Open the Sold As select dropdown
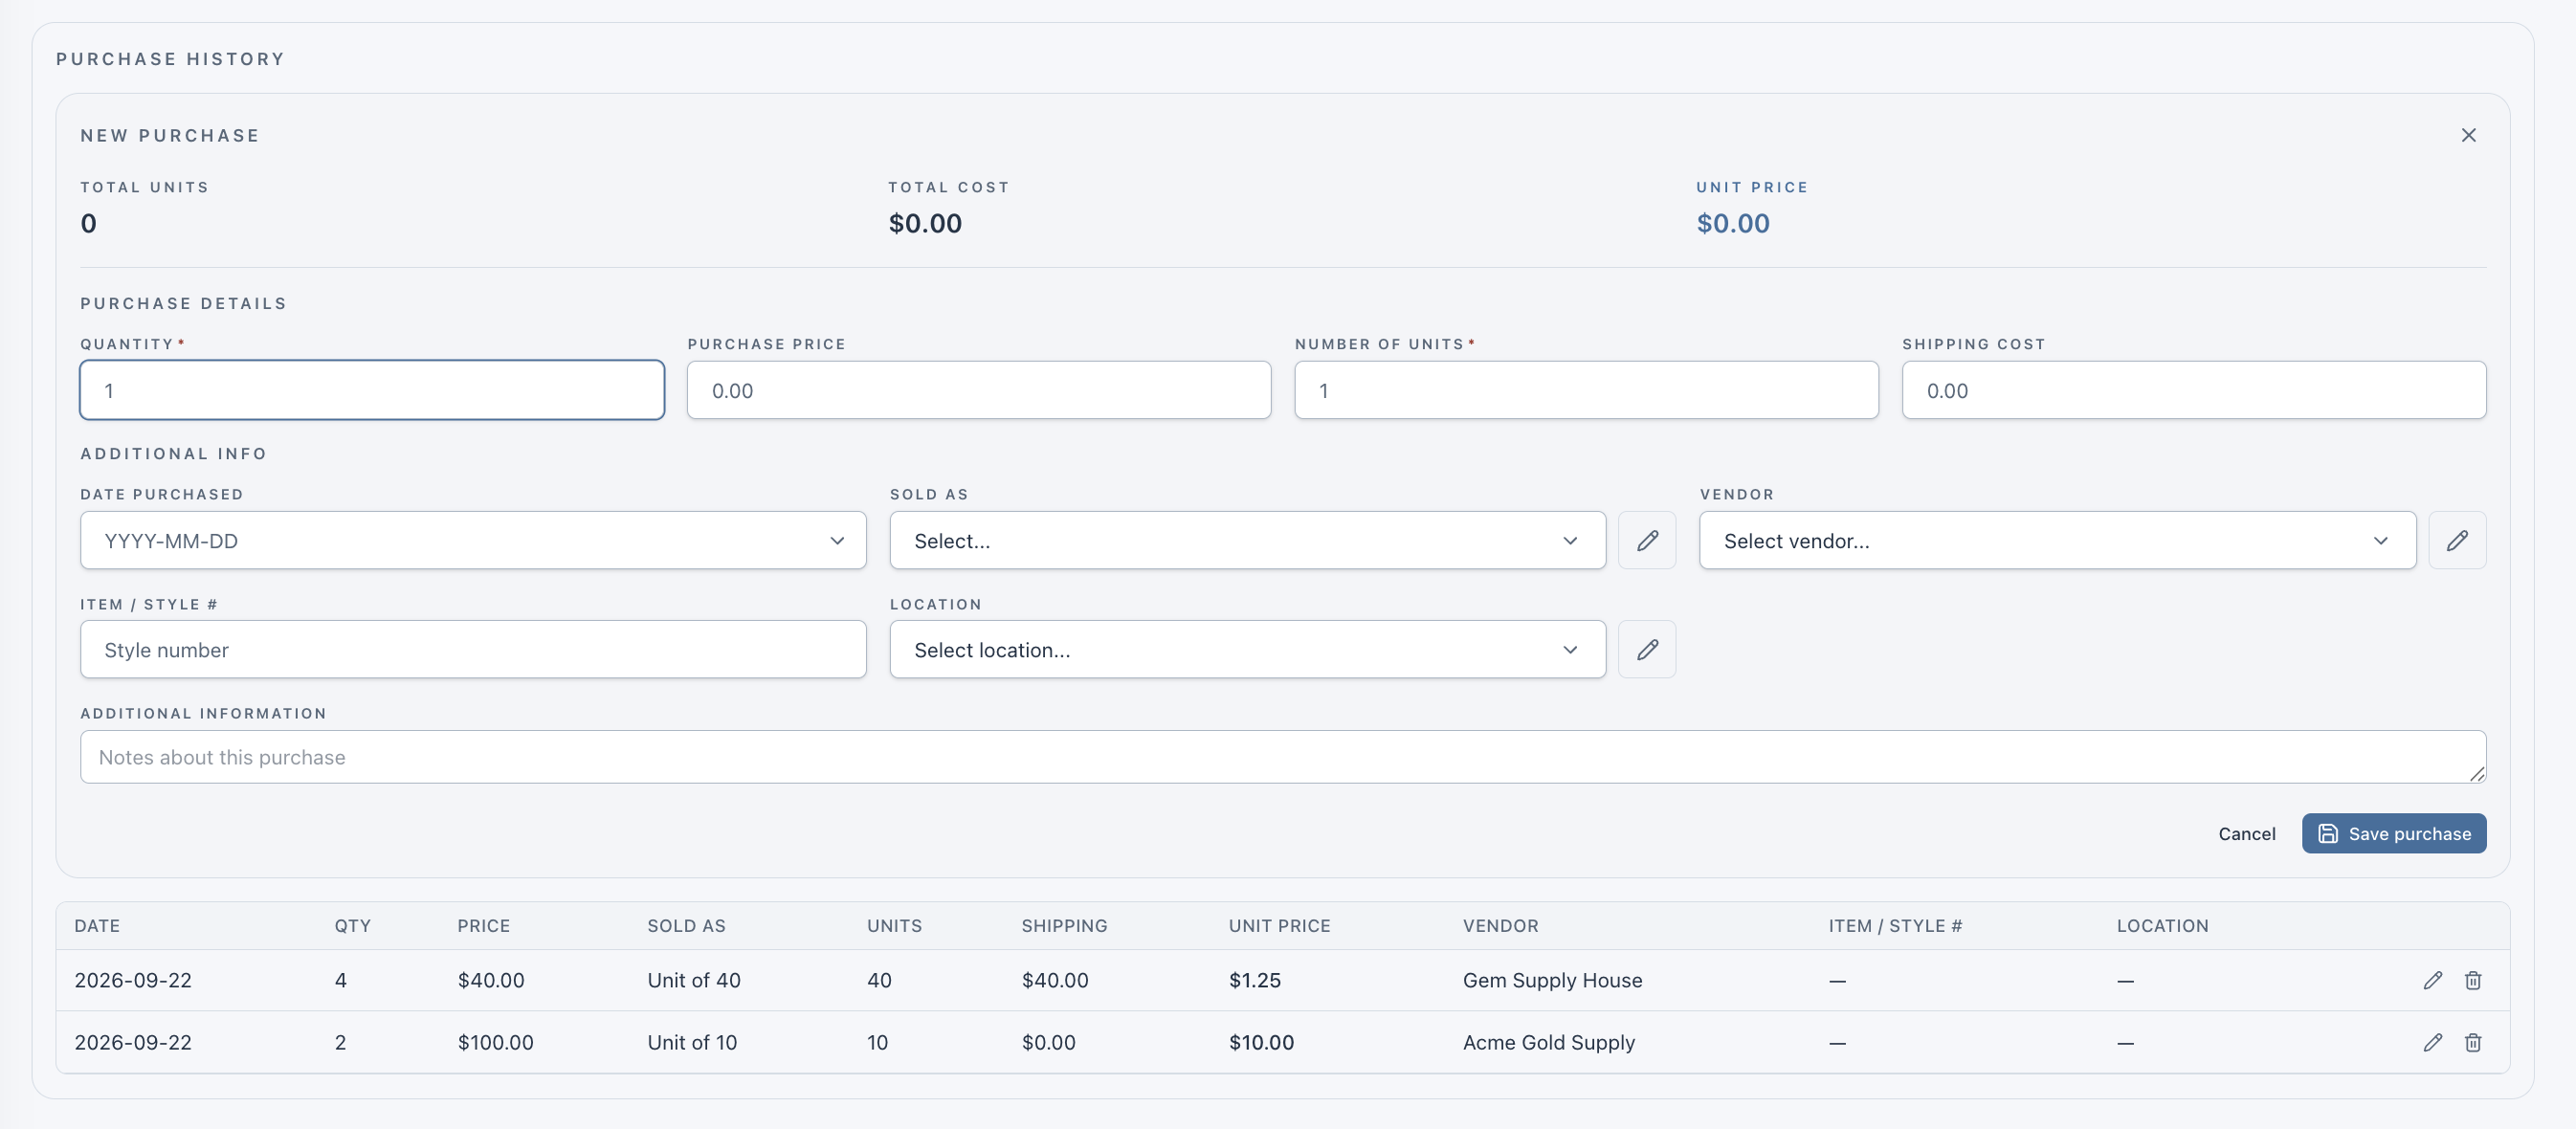This screenshot has width=2576, height=1129. pos(1247,541)
